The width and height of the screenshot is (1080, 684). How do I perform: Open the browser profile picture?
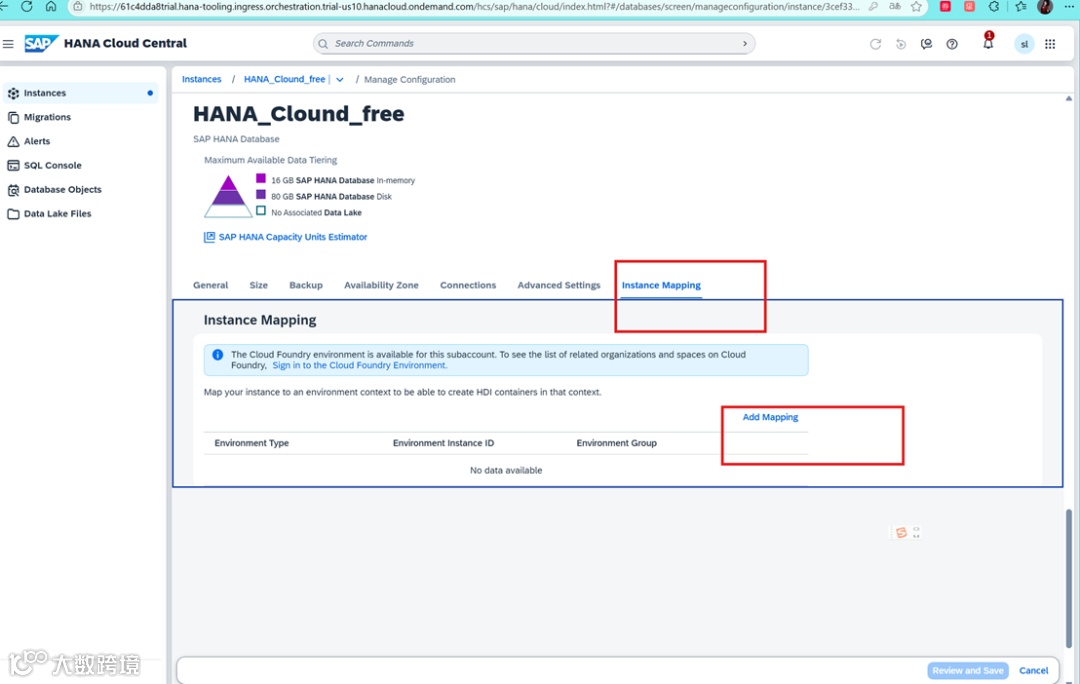pyautogui.click(x=1045, y=7)
